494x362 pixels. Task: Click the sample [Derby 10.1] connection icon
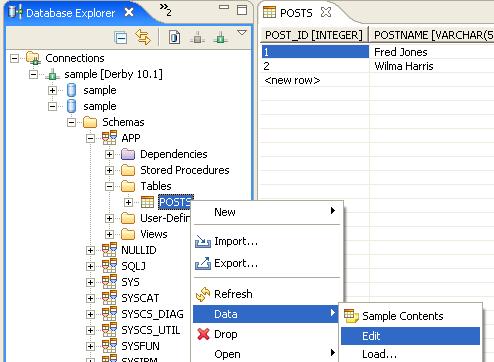[x=52, y=74]
